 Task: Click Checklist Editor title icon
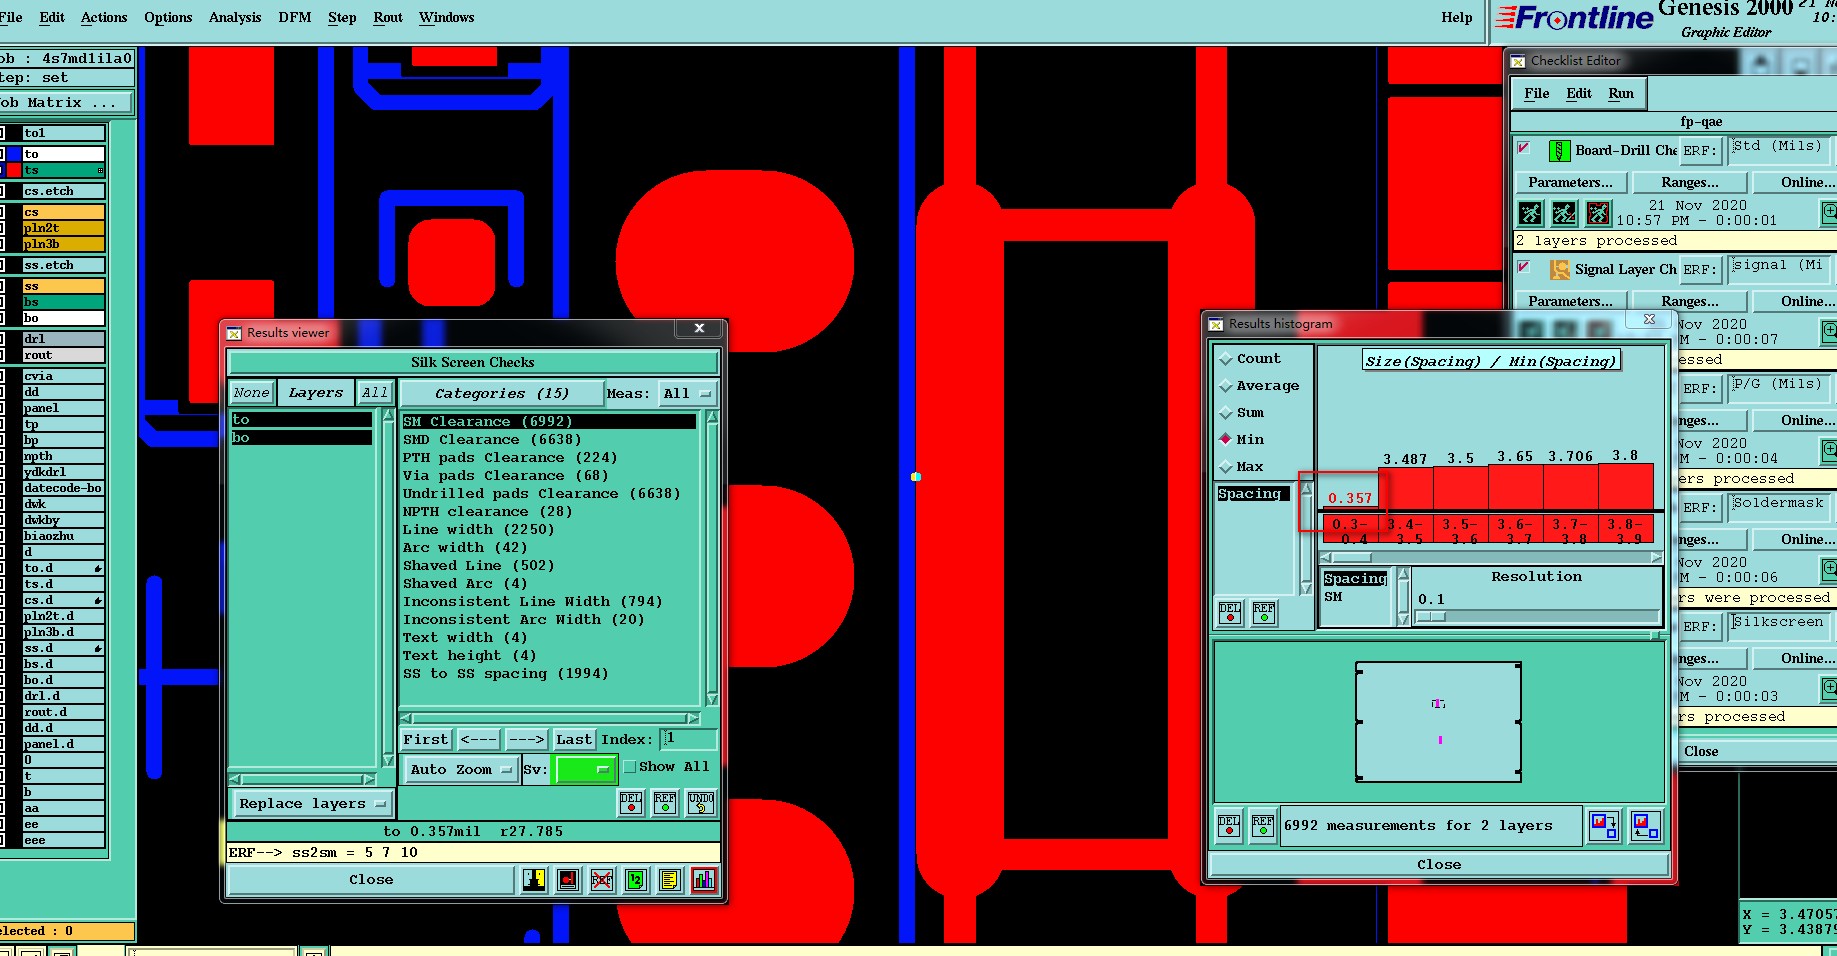pyautogui.click(x=1518, y=61)
